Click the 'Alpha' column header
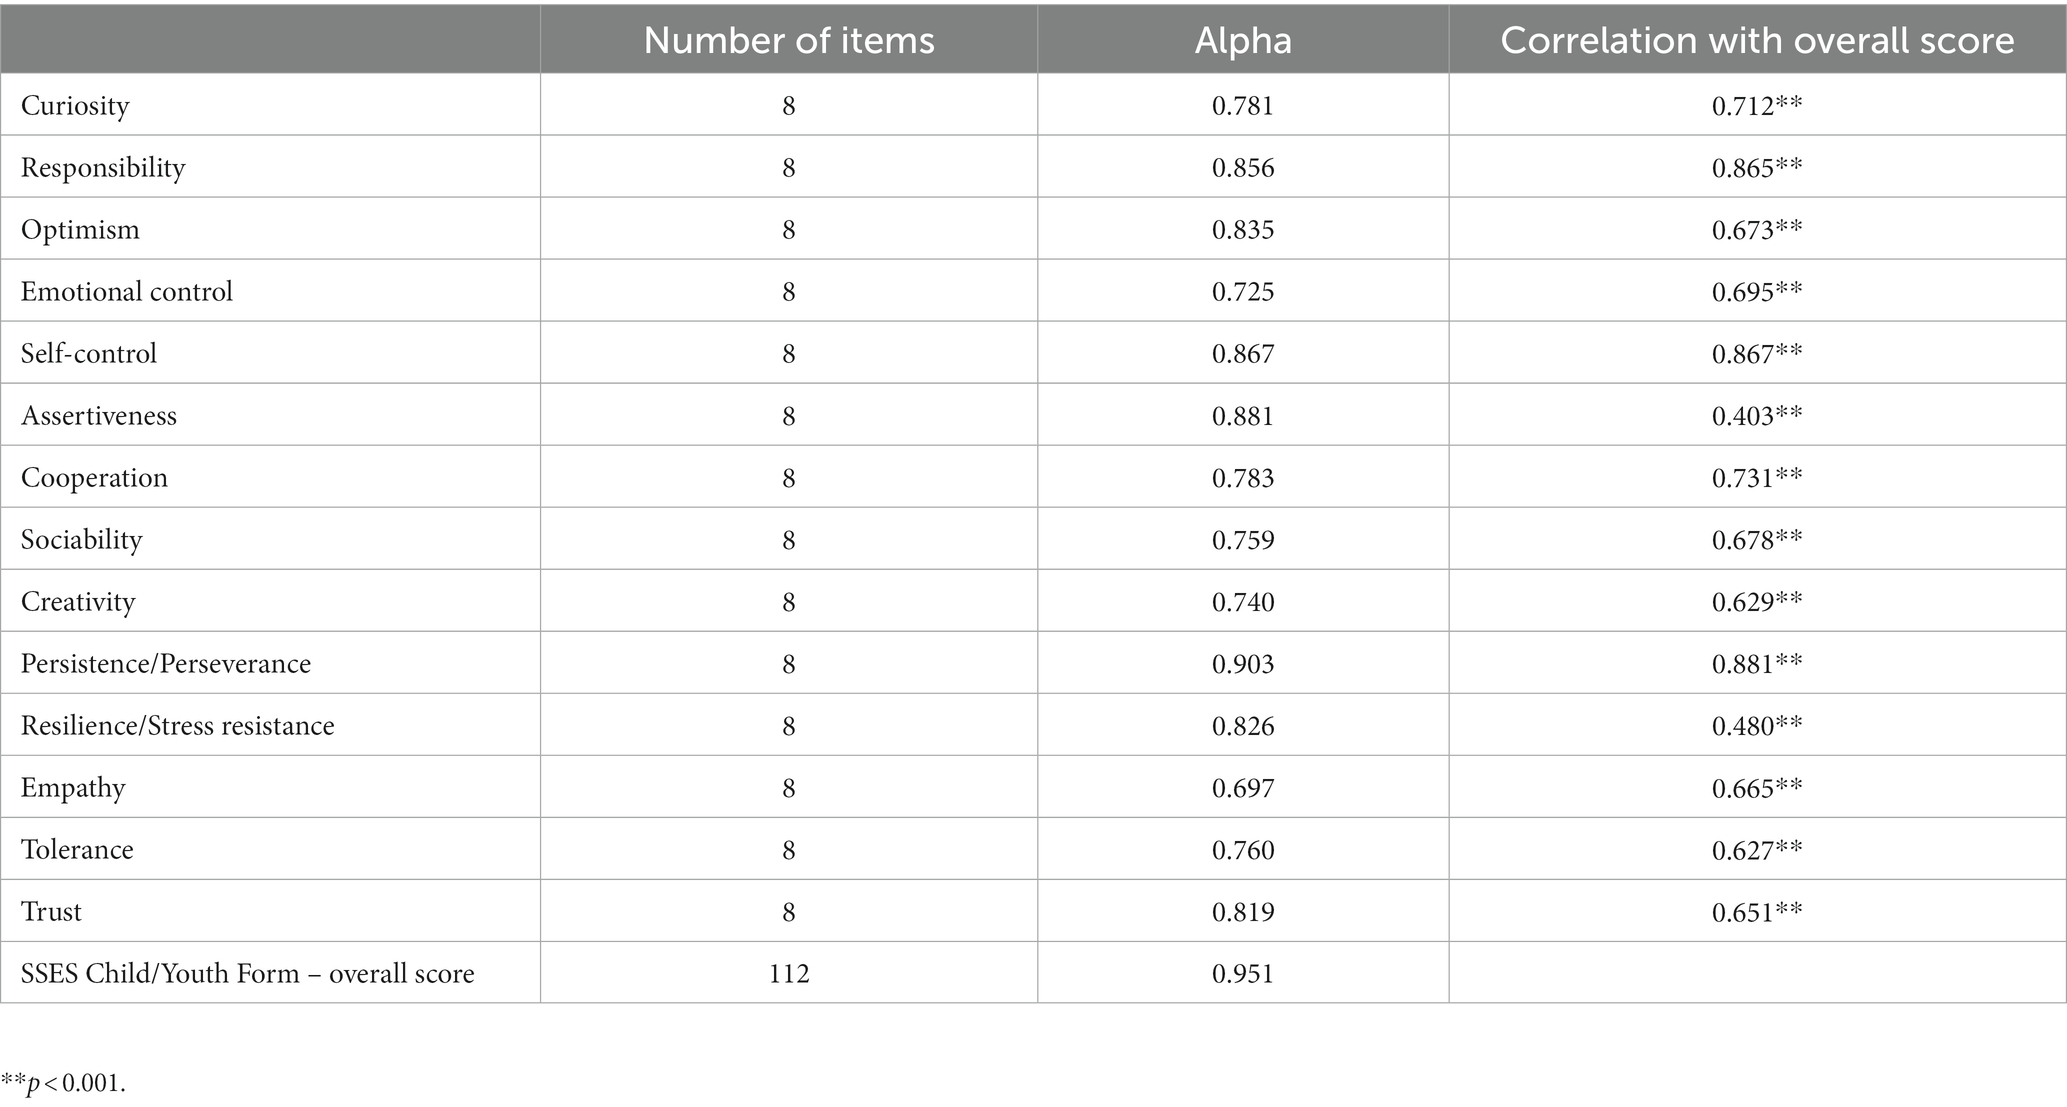Viewport: 2067px width, 1107px height. tap(1243, 40)
